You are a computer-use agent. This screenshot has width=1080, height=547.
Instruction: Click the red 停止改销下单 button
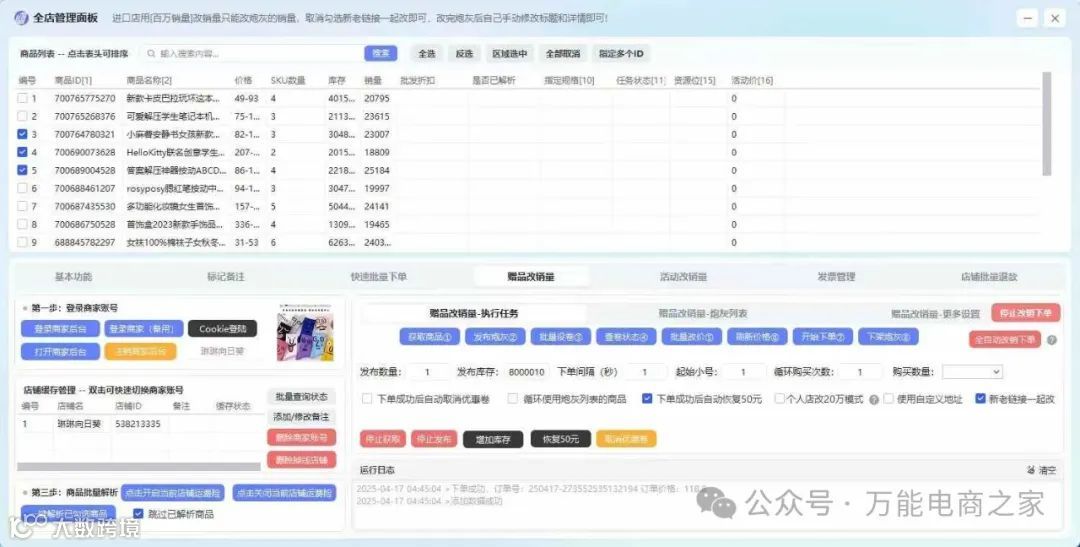click(1026, 313)
